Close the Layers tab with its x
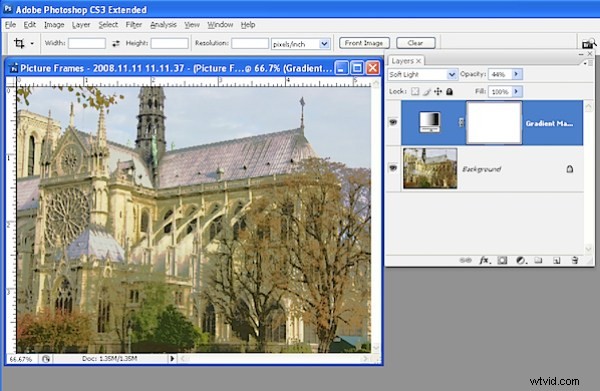This screenshot has height=391, width=600. 419,61
